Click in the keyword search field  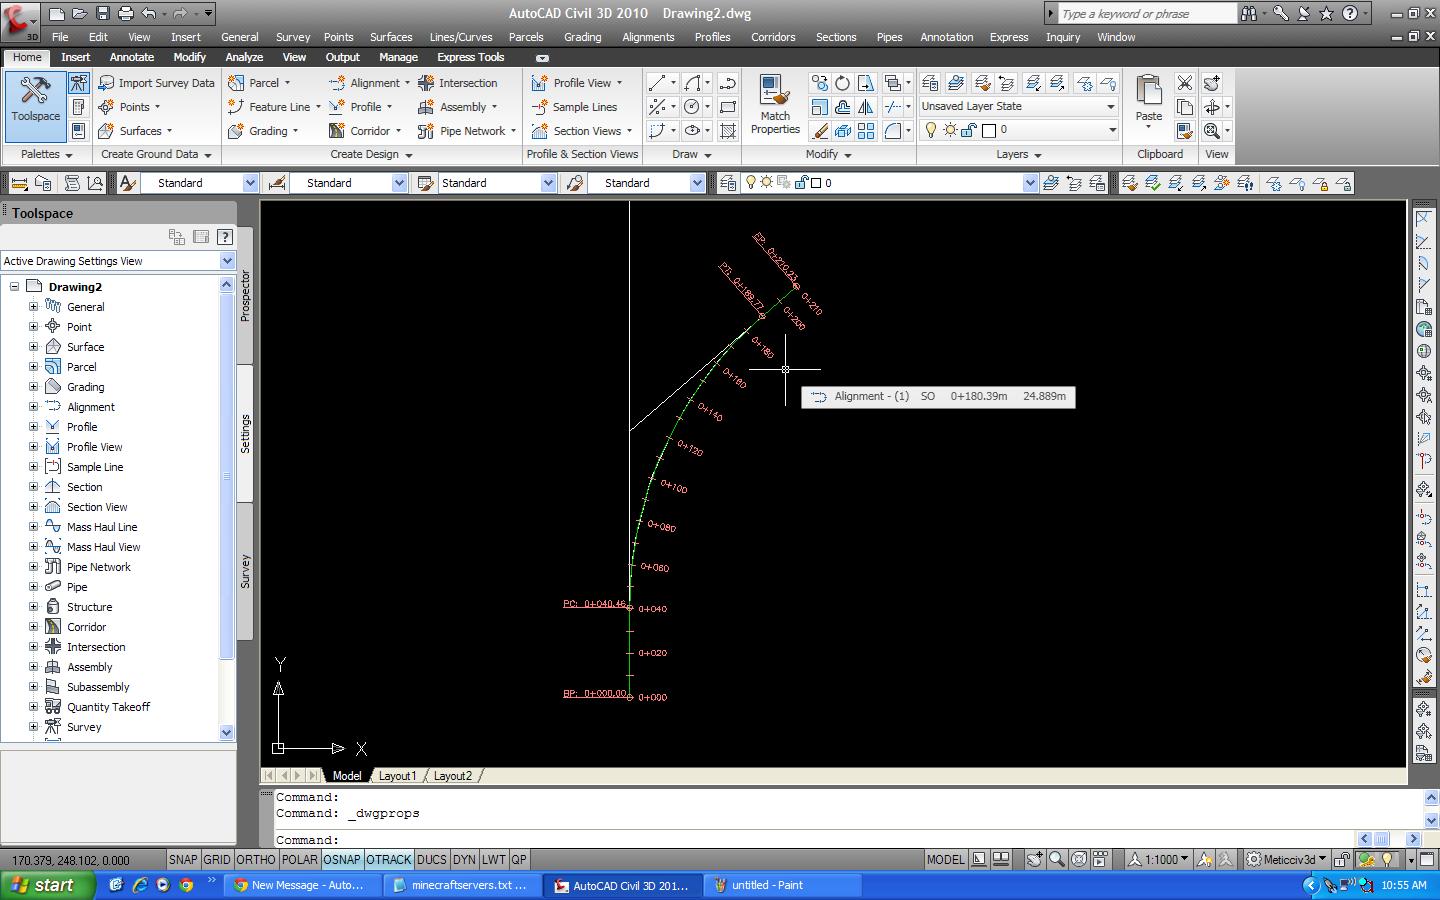1146,14
